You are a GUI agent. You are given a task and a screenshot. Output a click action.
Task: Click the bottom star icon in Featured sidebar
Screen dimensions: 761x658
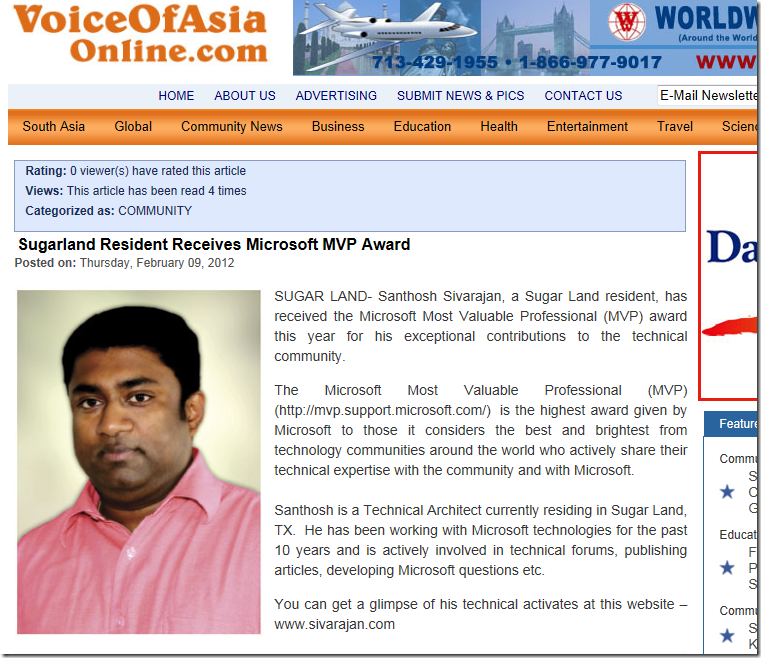[727, 635]
